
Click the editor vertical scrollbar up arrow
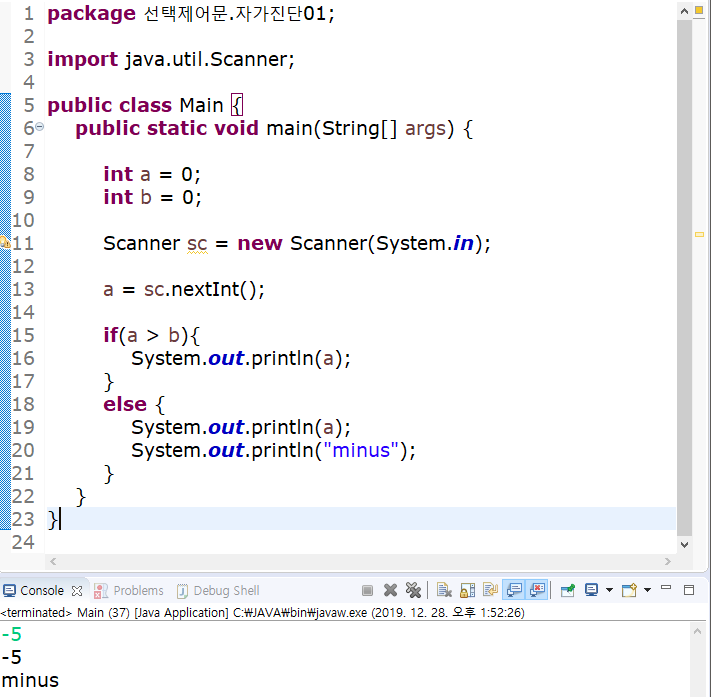pyautogui.click(x=684, y=11)
